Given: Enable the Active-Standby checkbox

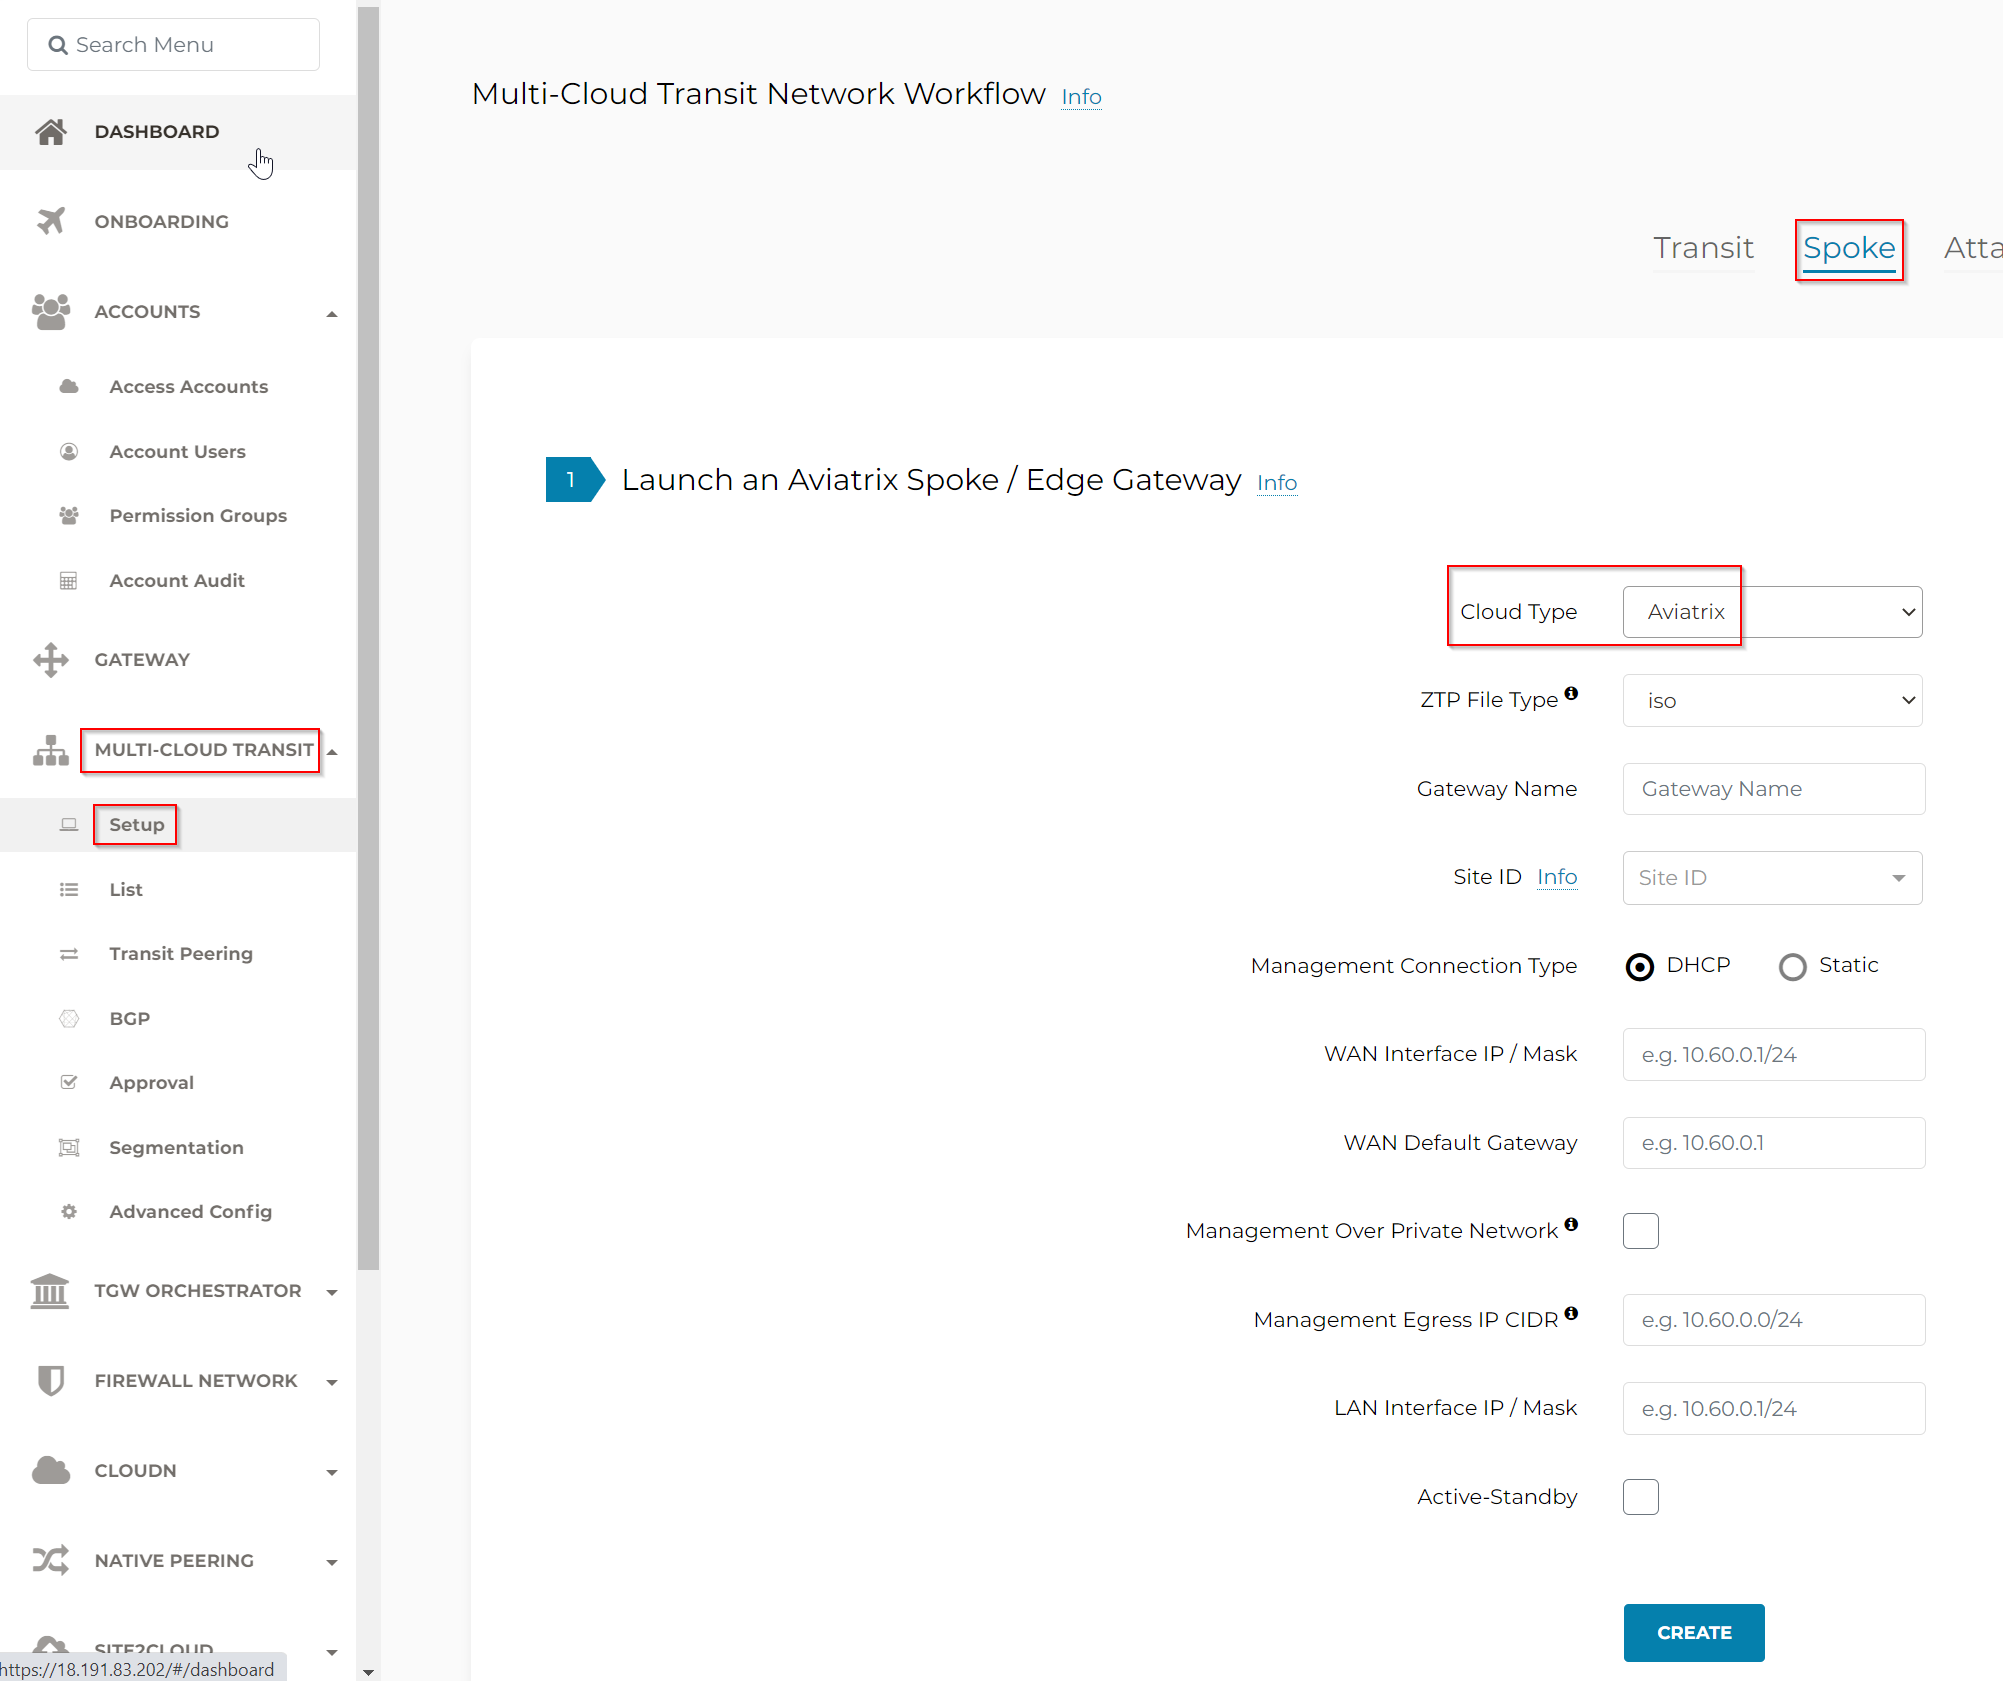Looking at the screenshot, I should click(1641, 1497).
